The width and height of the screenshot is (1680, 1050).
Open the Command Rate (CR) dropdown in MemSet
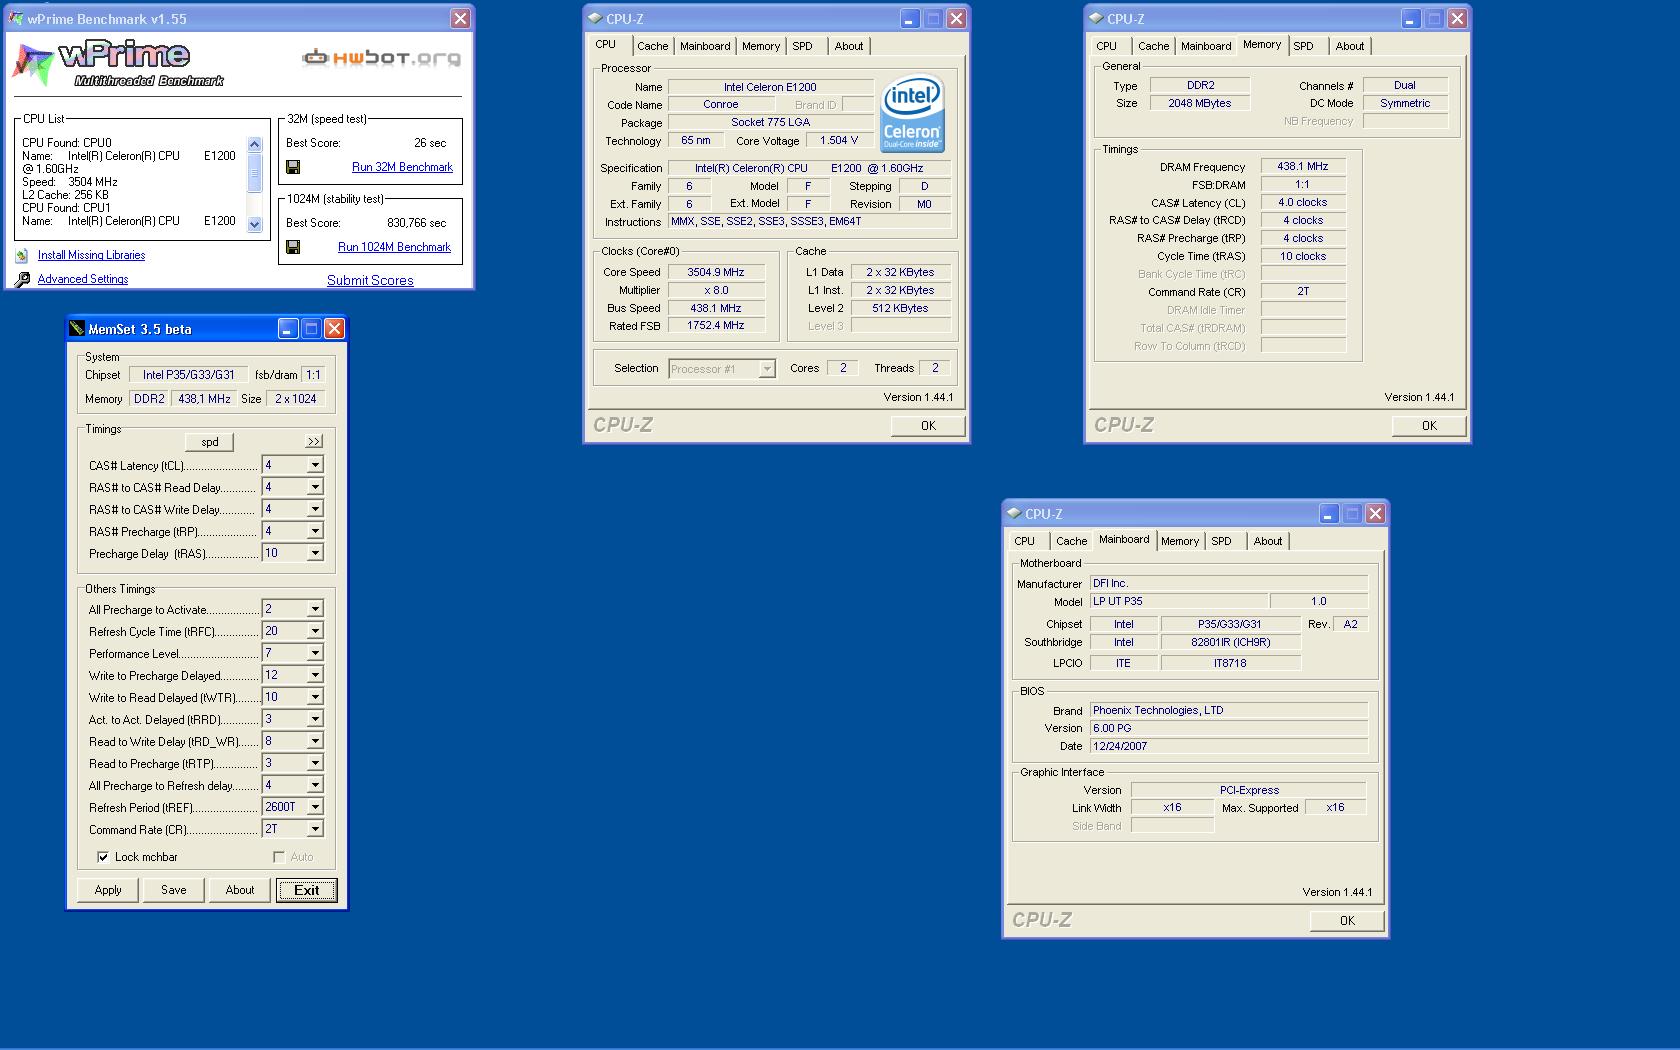pos(315,829)
